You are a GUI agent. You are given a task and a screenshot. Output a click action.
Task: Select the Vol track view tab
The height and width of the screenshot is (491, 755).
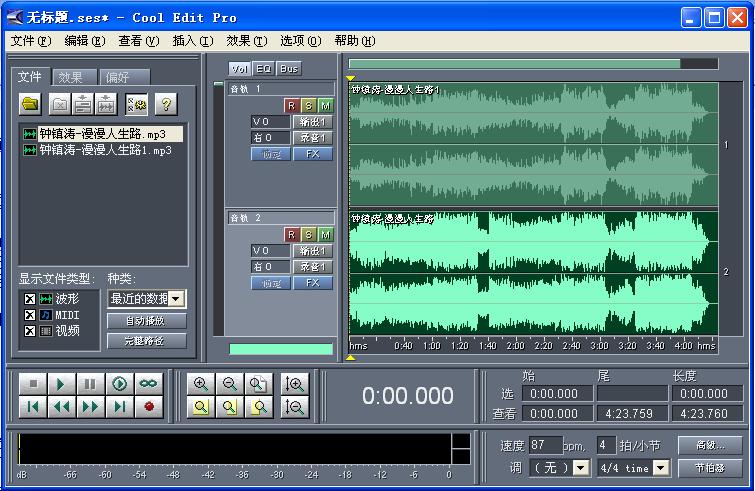click(239, 69)
